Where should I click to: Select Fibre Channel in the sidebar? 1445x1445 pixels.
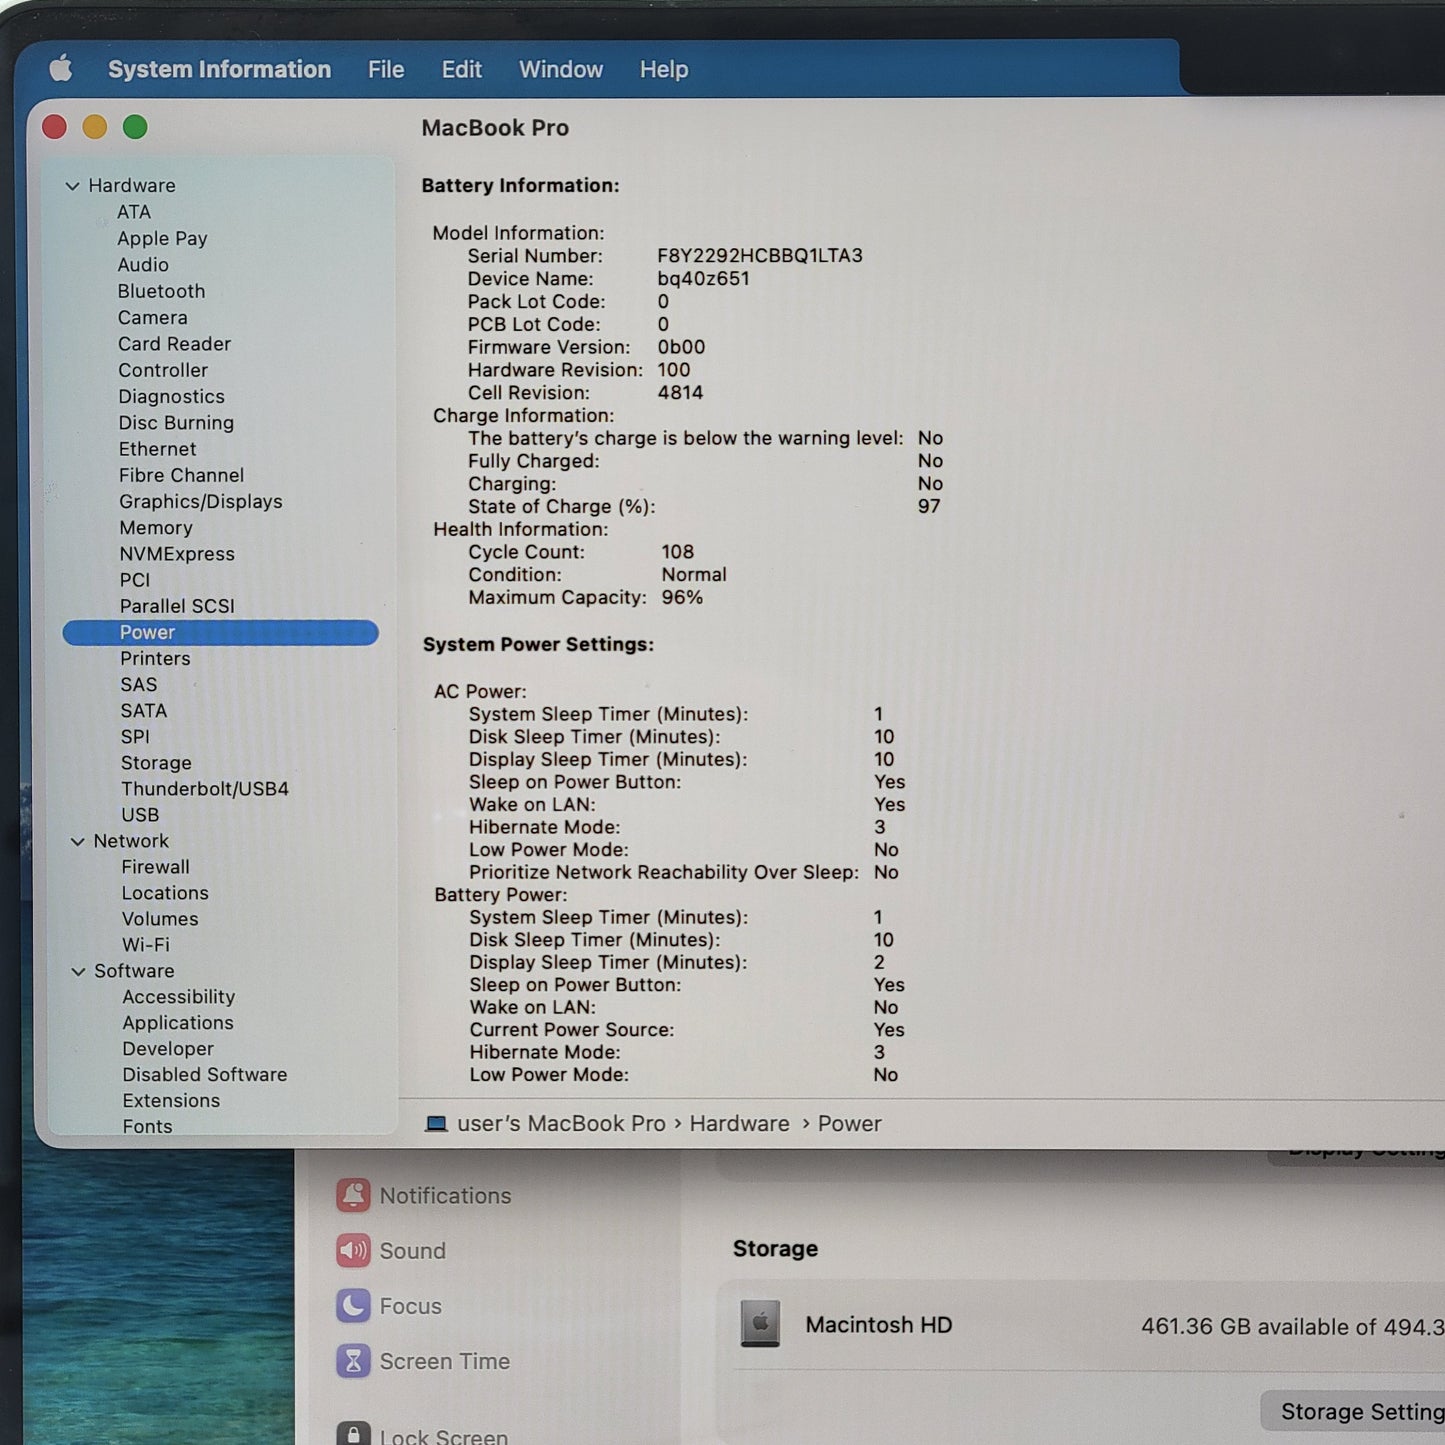(x=181, y=475)
